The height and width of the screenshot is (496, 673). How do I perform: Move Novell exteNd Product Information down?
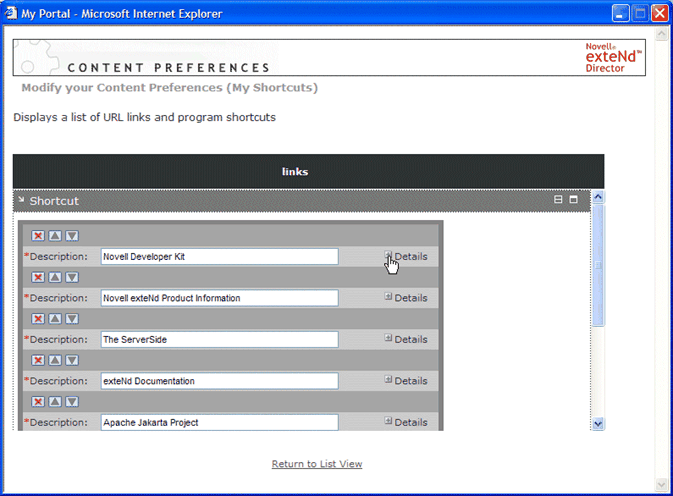[72, 277]
